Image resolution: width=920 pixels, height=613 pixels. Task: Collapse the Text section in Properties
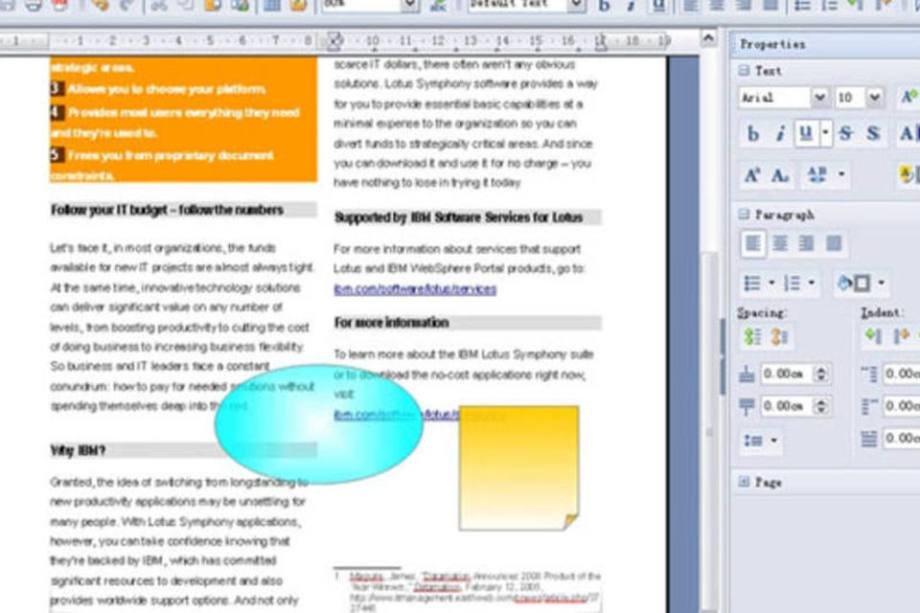pos(744,70)
